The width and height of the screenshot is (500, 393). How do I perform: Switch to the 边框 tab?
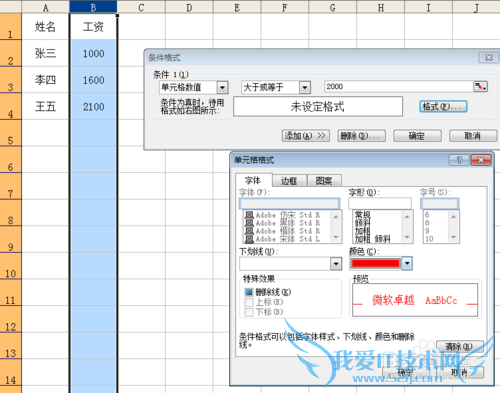pos(289,181)
